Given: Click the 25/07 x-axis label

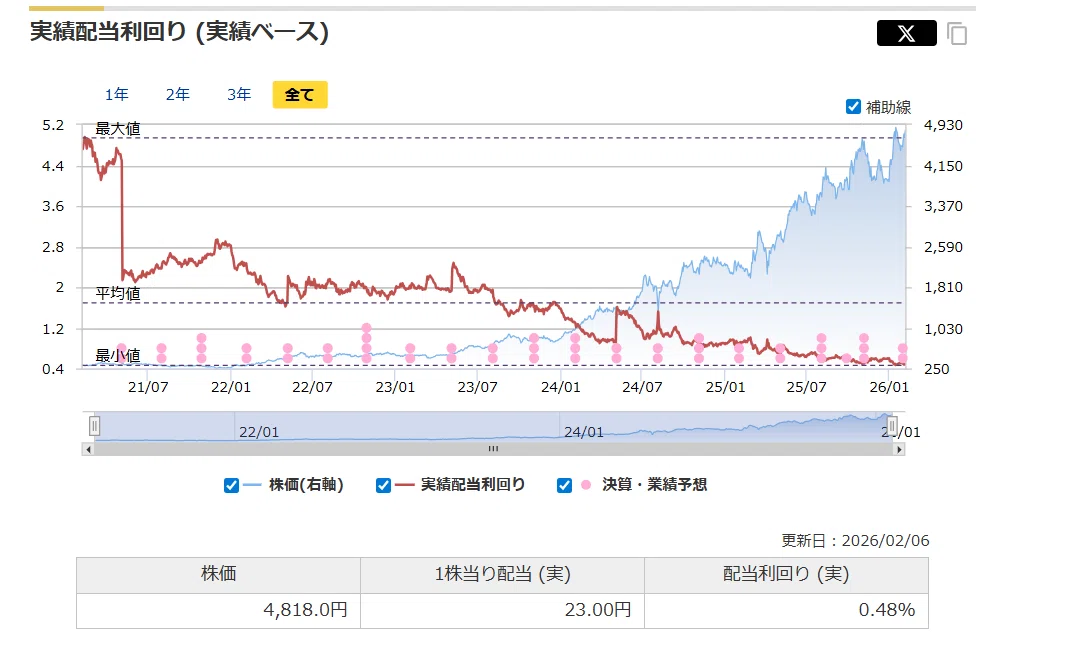Looking at the screenshot, I should click(x=806, y=387).
